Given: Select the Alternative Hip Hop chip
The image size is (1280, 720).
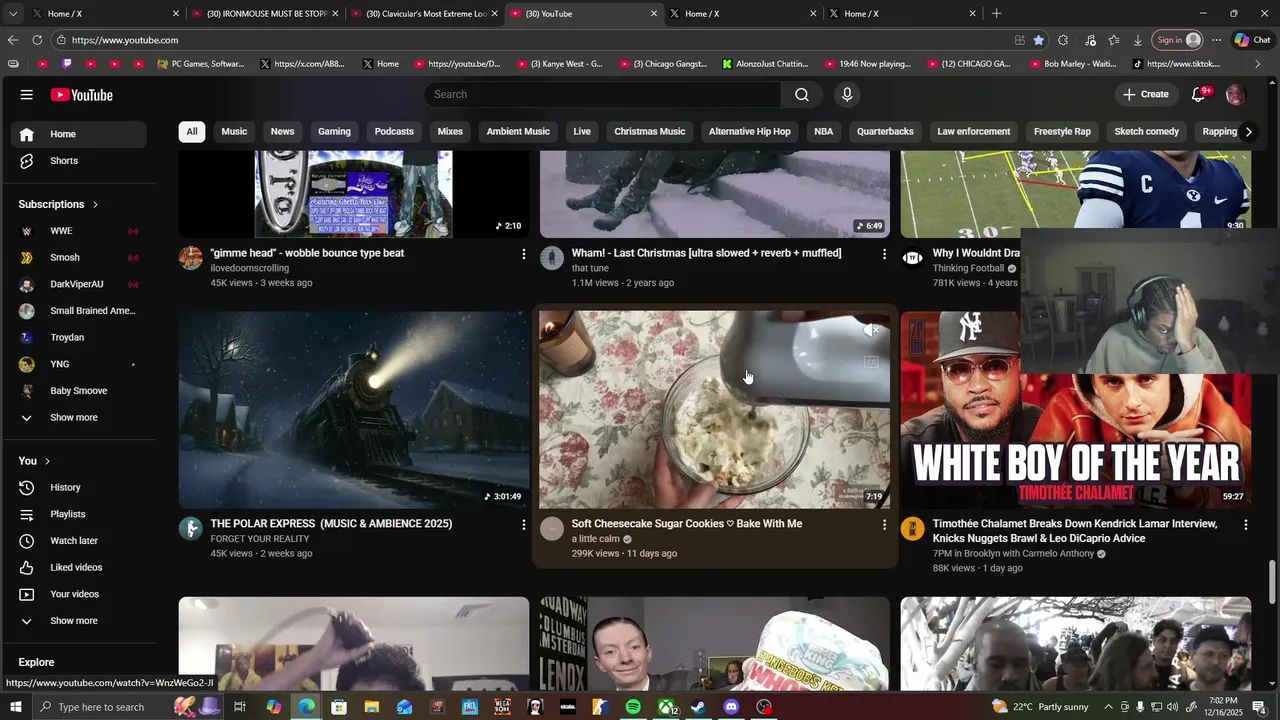Looking at the screenshot, I should 749,131.
